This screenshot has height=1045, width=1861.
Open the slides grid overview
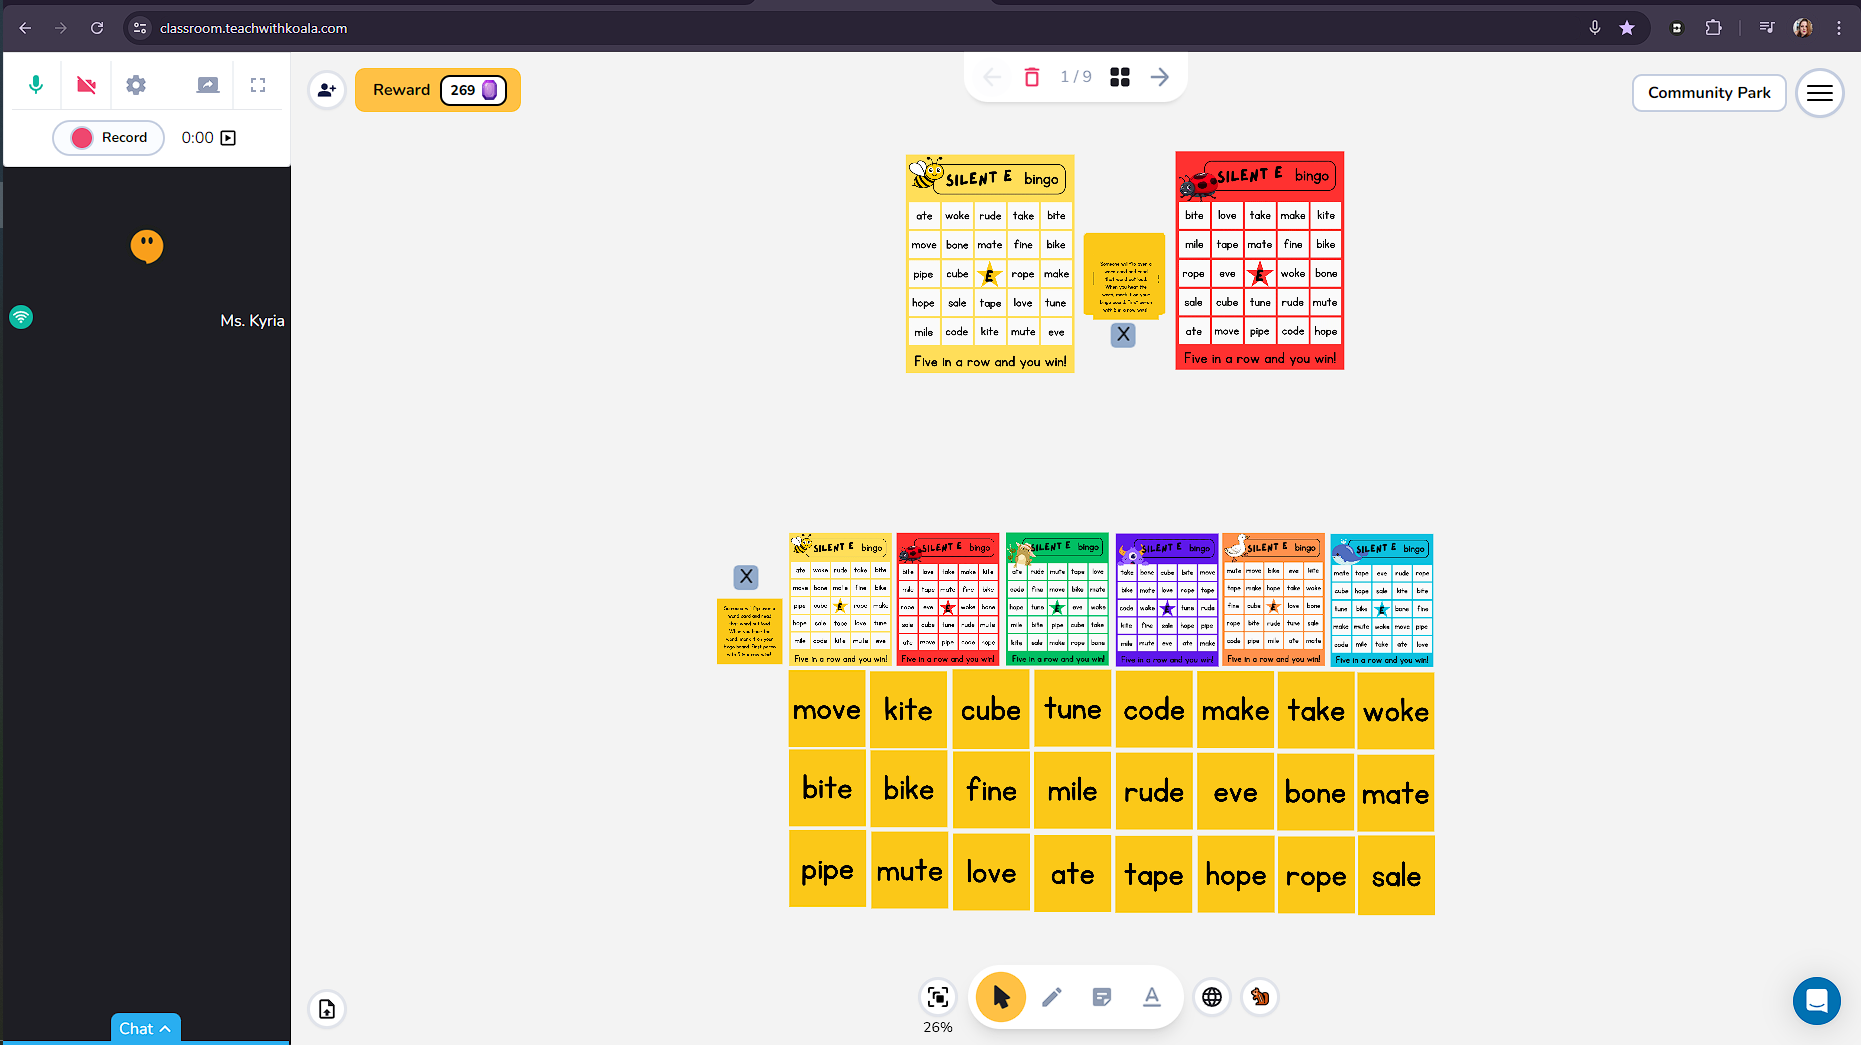pos(1119,76)
